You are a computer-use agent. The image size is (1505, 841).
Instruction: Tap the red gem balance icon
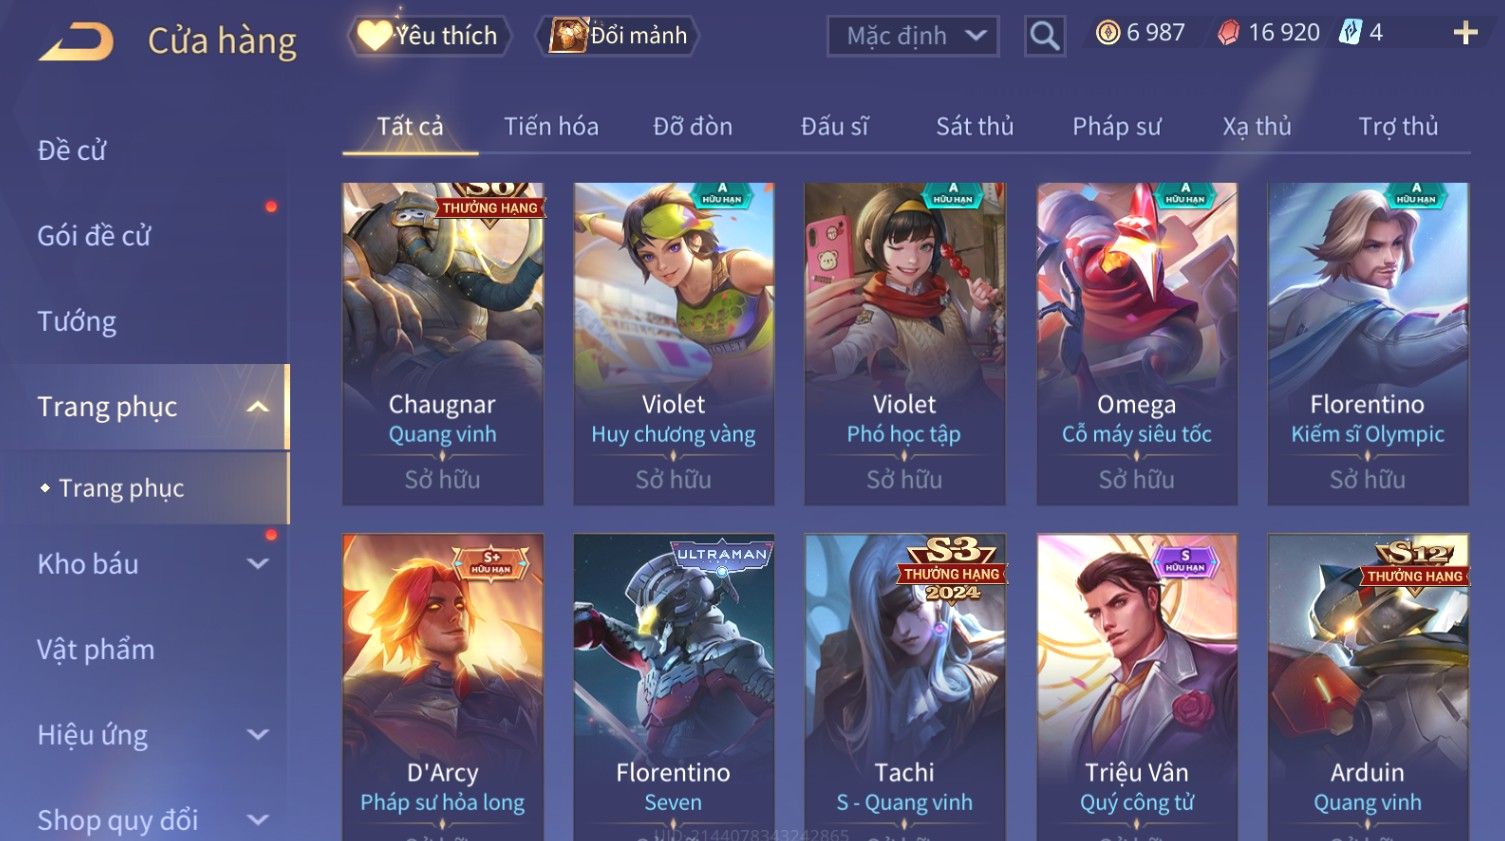pyautogui.click(x=1228, y=33)
